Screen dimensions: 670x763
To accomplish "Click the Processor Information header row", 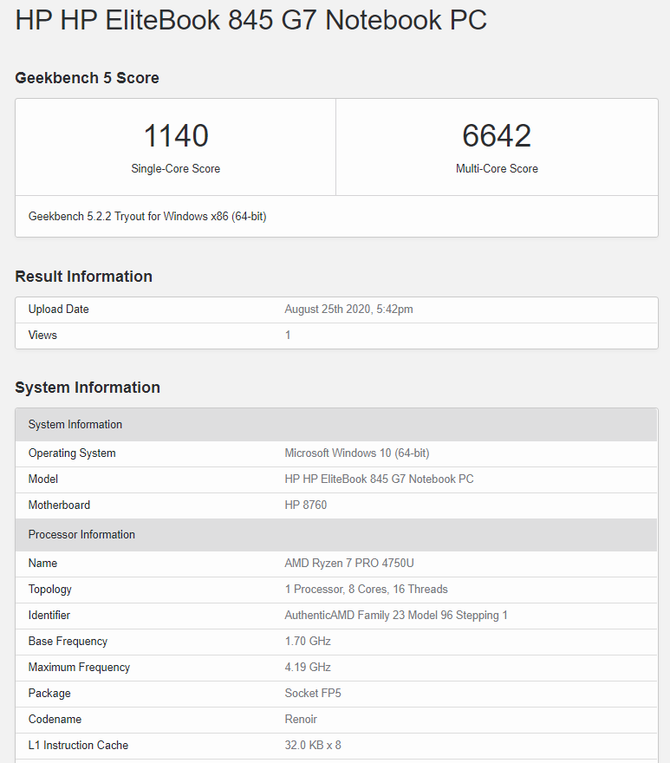I will point(336,534).
